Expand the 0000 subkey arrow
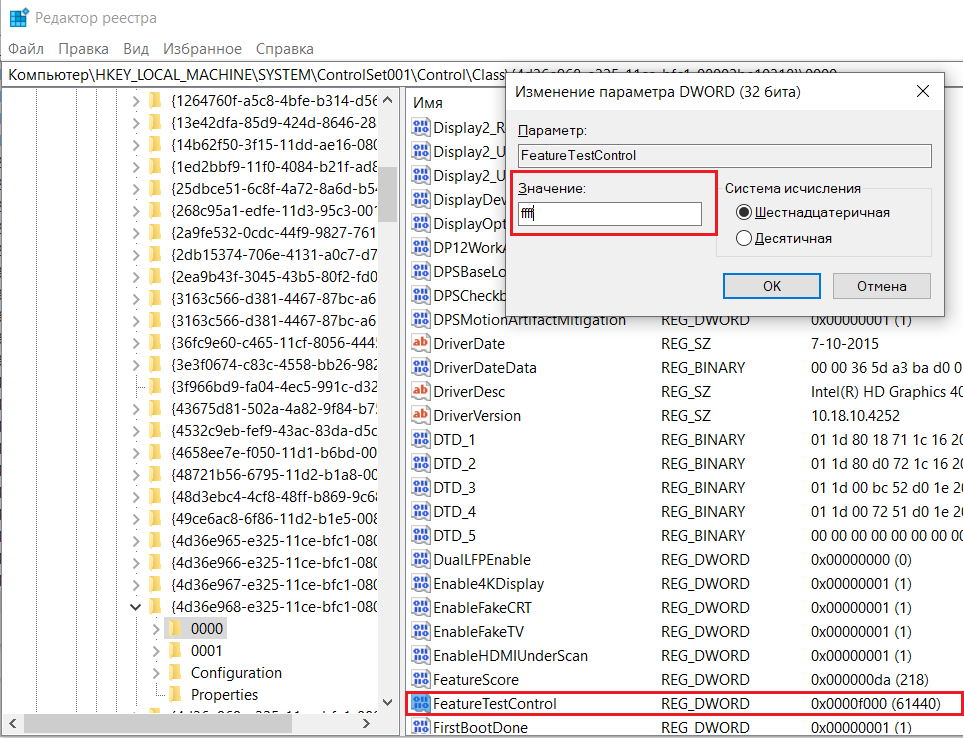This screenshot has height=738, width=964. point(156,629)
